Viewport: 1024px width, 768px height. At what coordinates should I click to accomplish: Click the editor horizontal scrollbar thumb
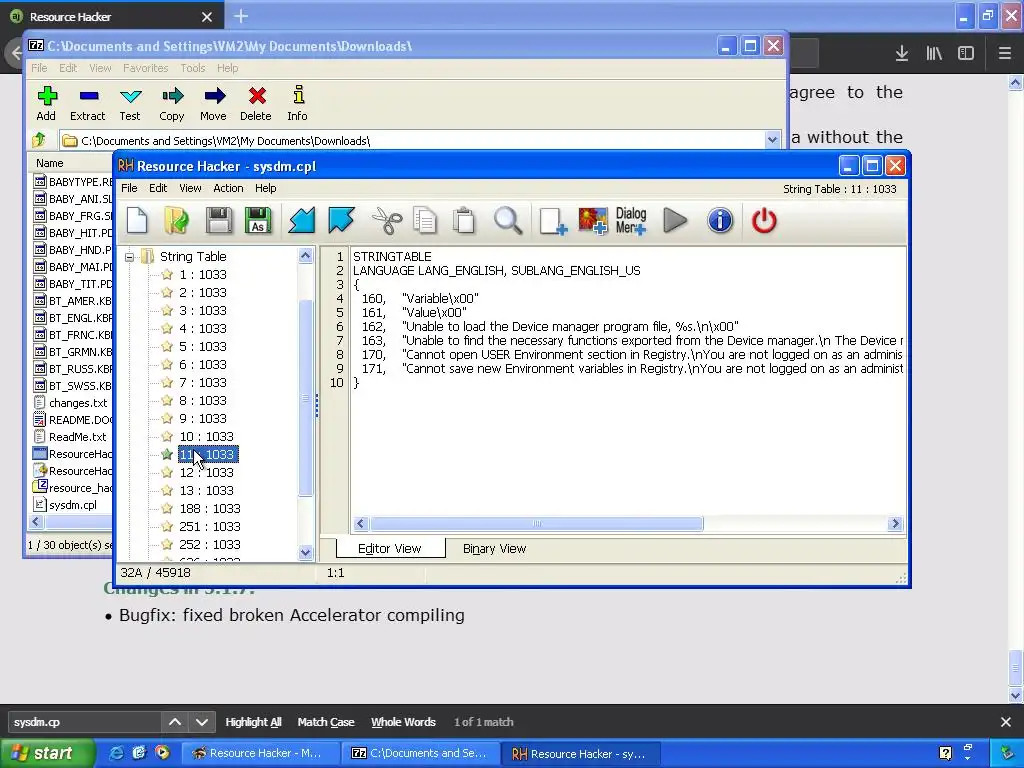pos(537,524)
